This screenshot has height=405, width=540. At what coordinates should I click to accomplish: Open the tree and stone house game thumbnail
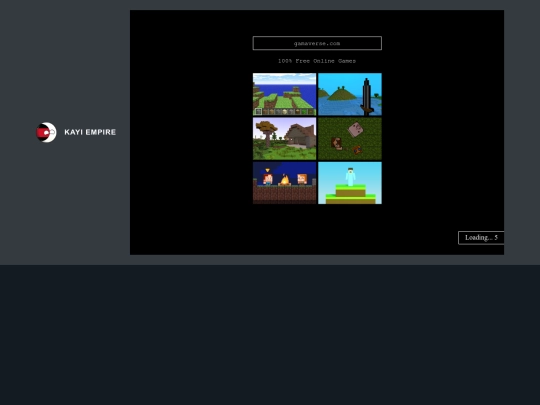coord(284,138)
